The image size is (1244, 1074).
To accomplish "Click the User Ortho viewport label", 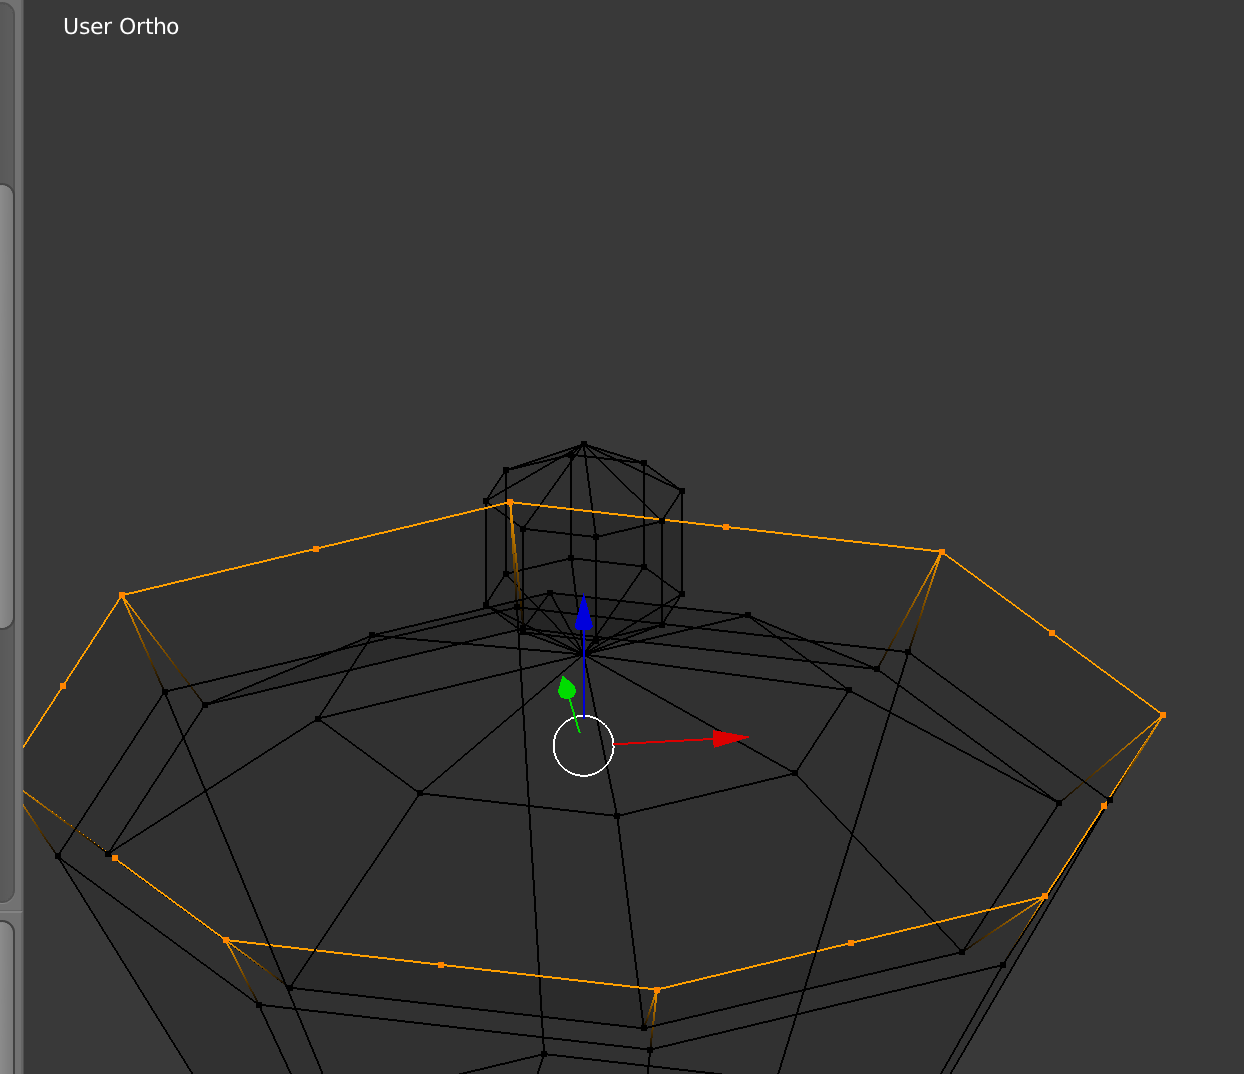I will click(120, 26).
